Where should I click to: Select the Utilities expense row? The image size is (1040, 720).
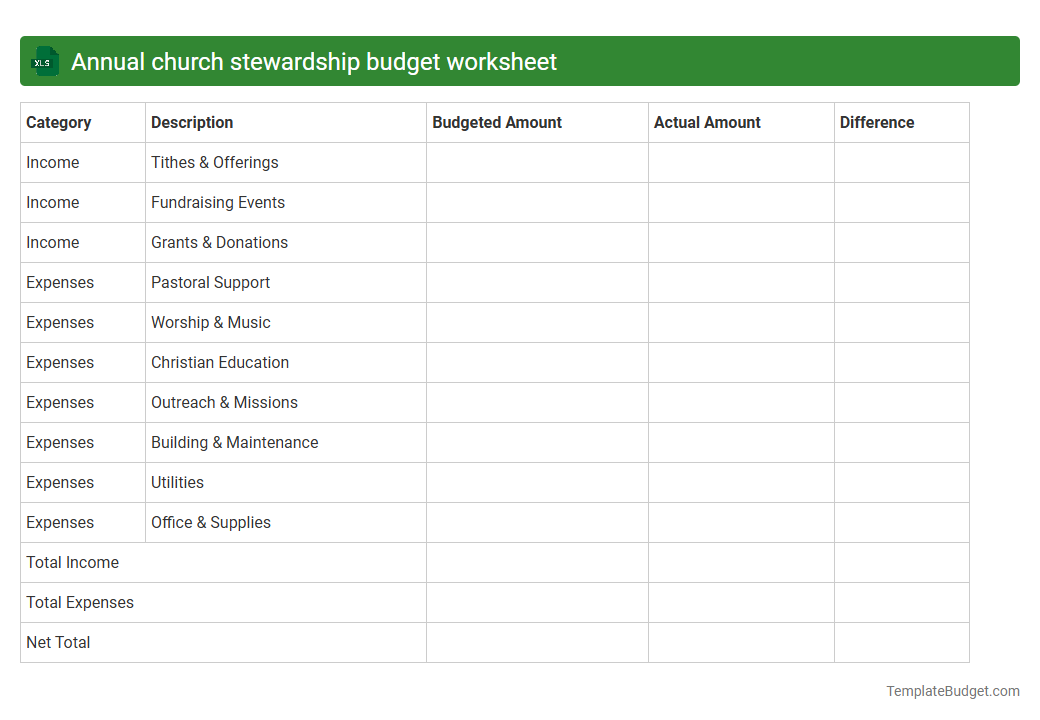pos(177,482)
